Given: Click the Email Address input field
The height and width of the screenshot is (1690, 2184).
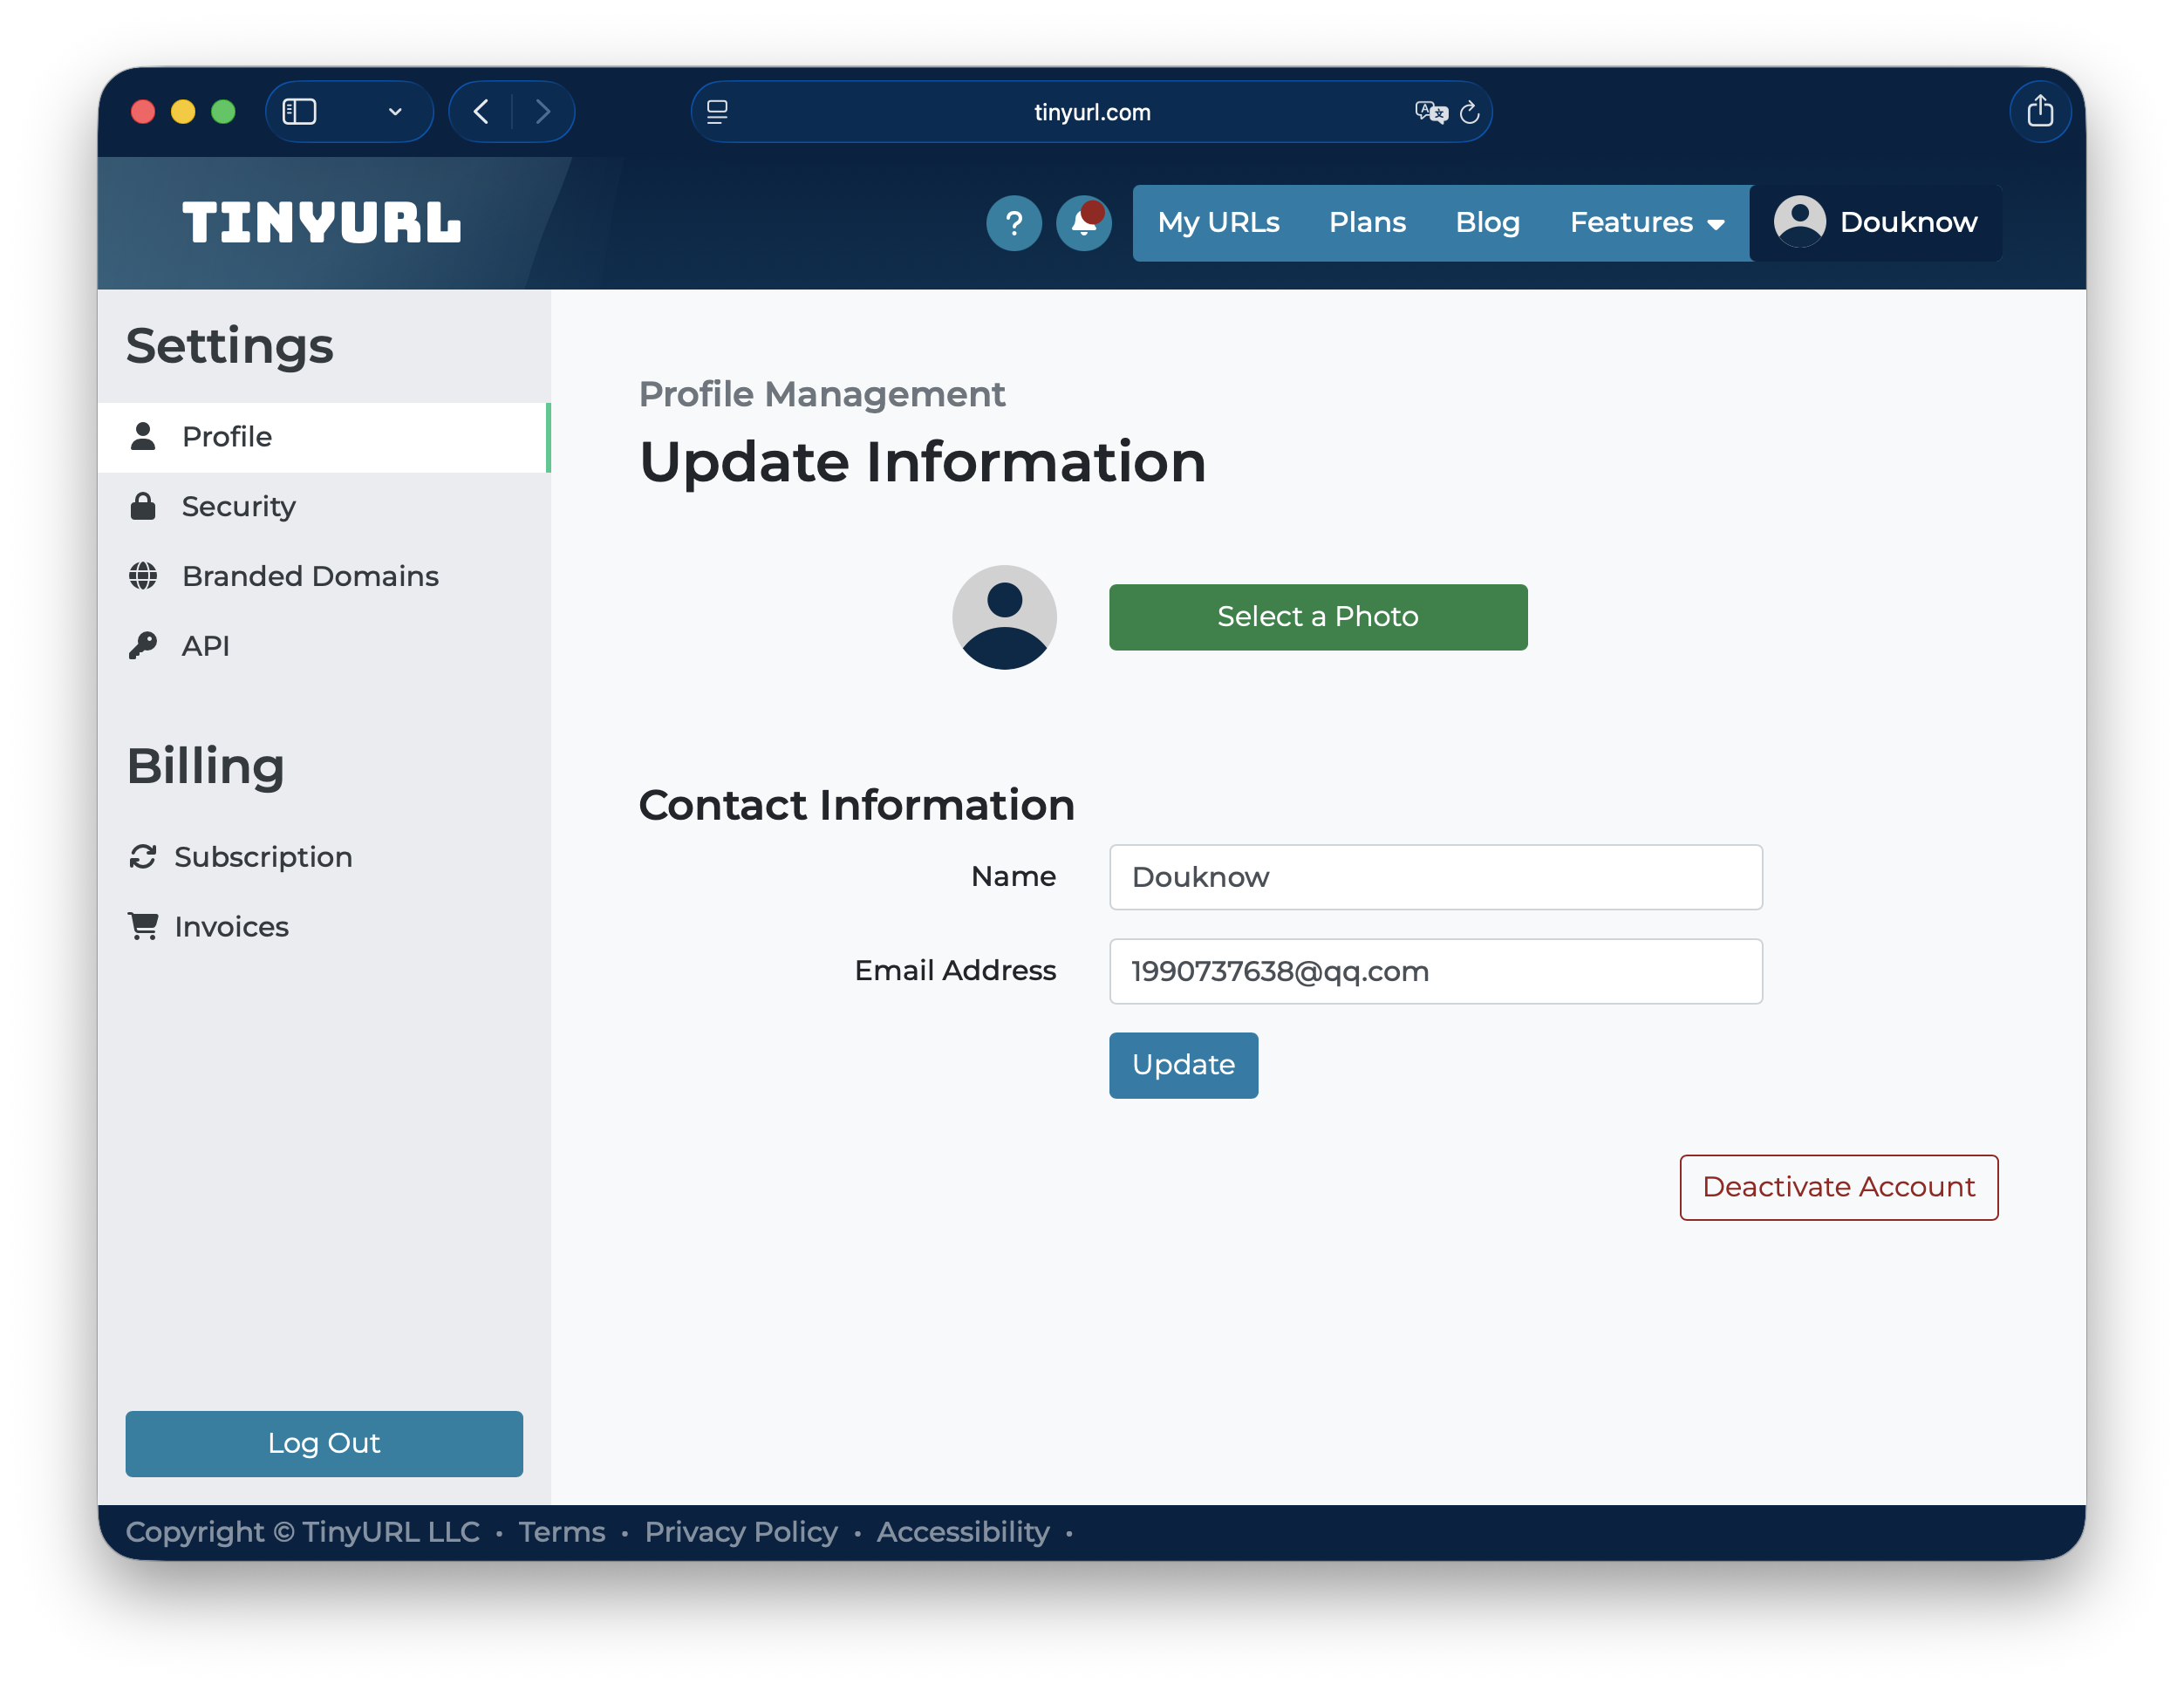Looking at the screenshot, I should 1435,971.
